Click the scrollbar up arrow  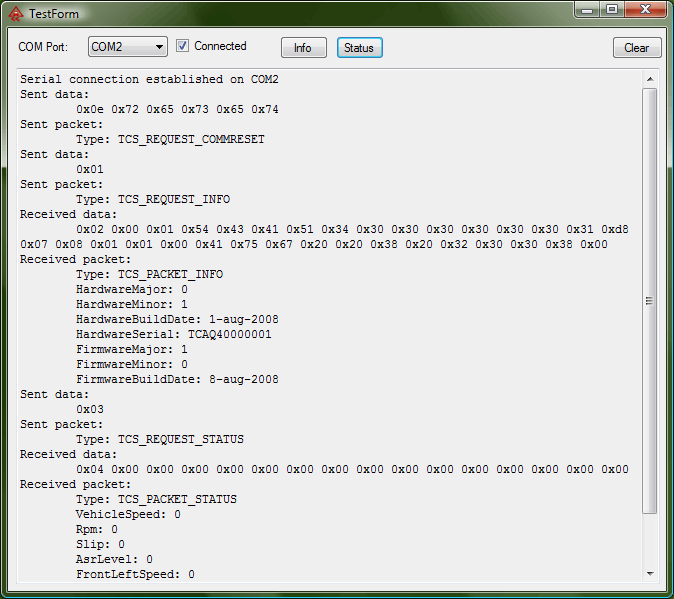pos(650,79)
